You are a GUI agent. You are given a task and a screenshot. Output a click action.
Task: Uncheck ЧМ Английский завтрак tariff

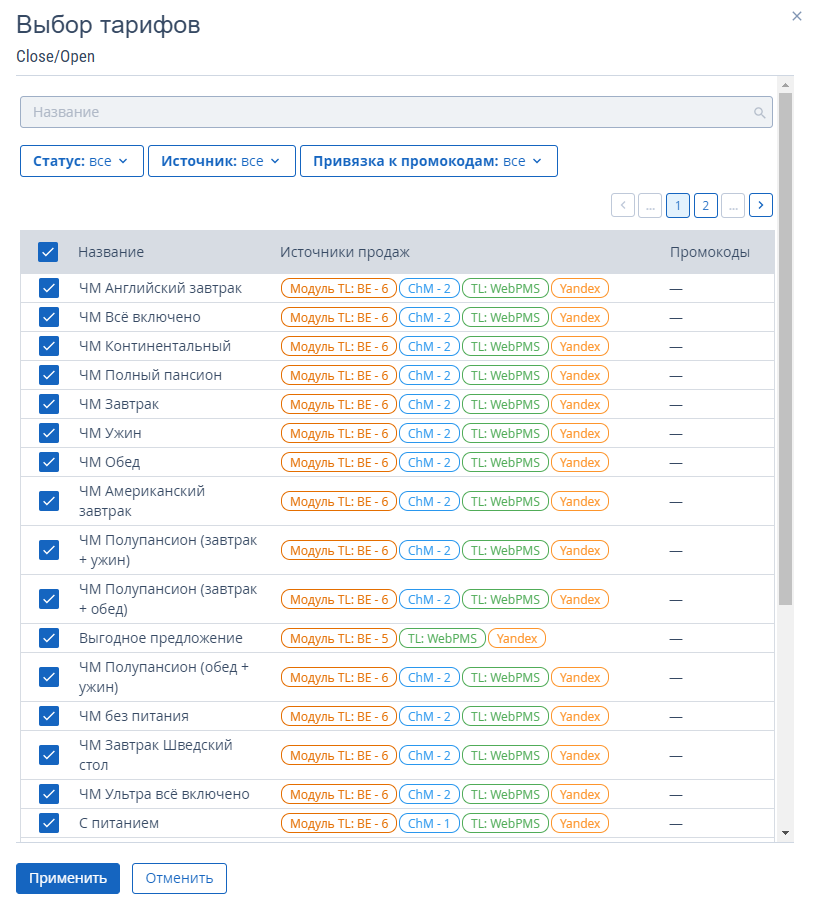(49, 288)
